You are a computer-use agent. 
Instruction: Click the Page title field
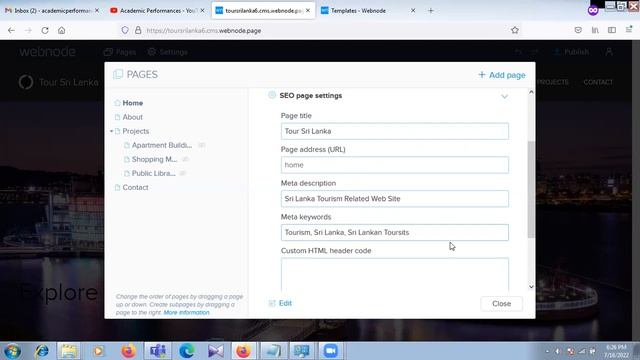point(395,131)
